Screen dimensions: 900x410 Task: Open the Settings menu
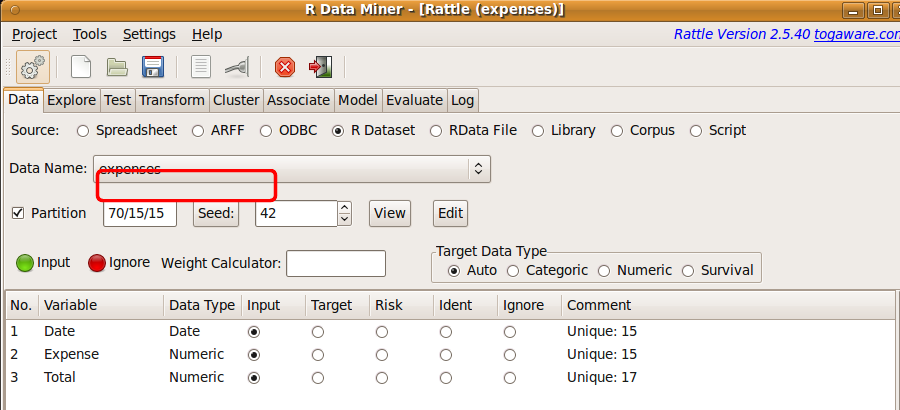[149, 34]
